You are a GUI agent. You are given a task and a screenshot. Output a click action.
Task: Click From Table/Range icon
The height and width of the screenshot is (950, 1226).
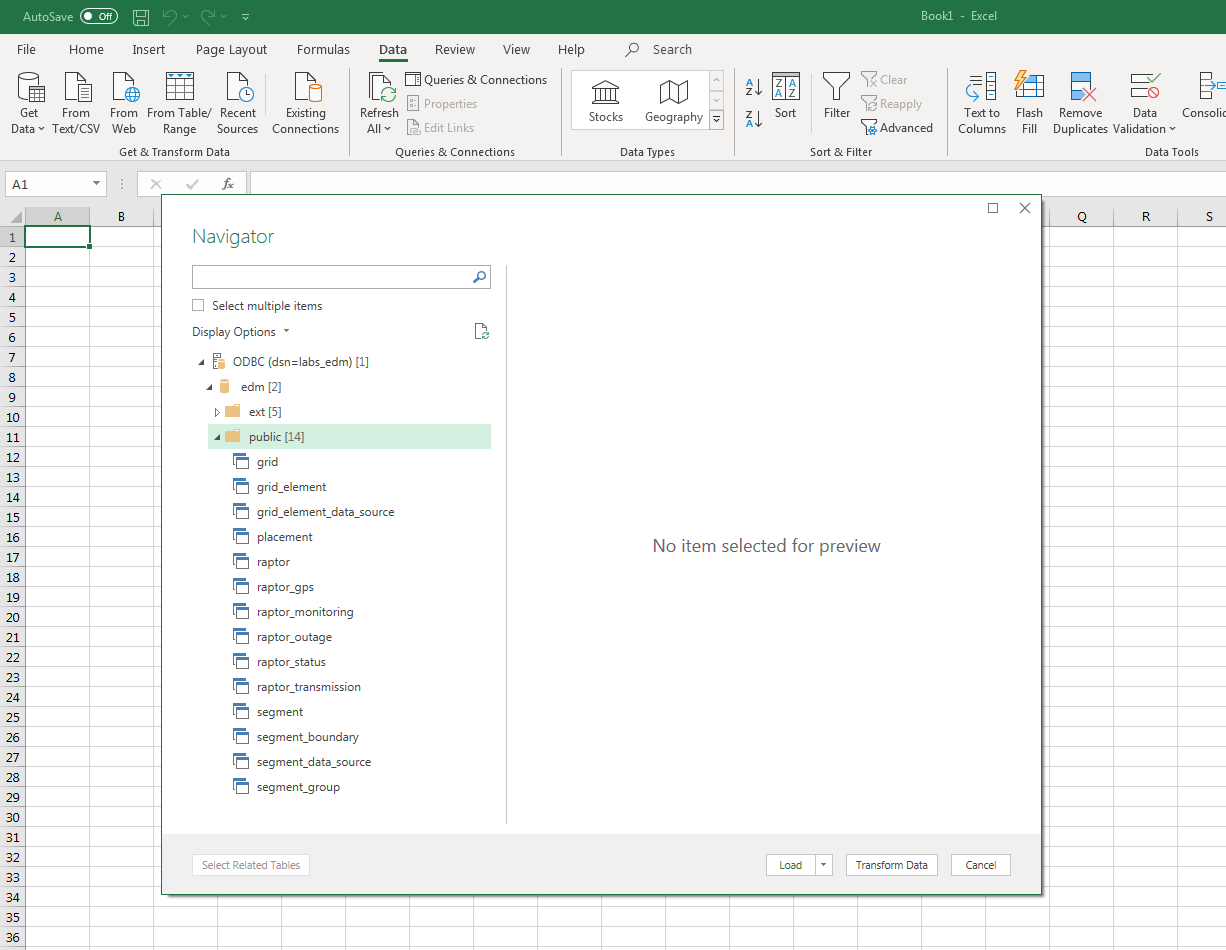[180, 88]
